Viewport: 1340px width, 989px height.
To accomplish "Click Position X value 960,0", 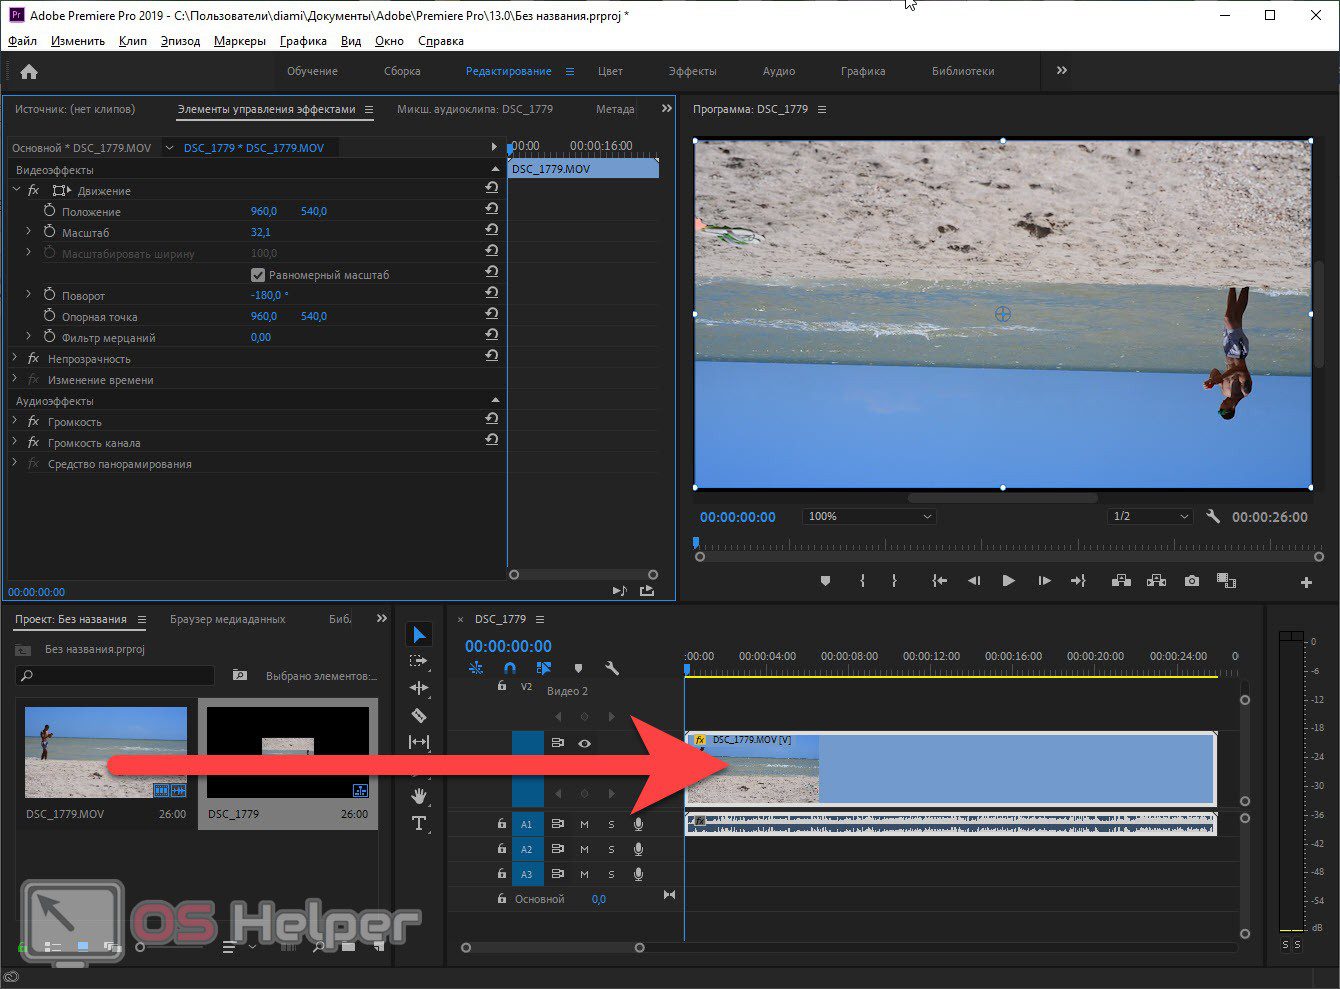I will (264, 211).
